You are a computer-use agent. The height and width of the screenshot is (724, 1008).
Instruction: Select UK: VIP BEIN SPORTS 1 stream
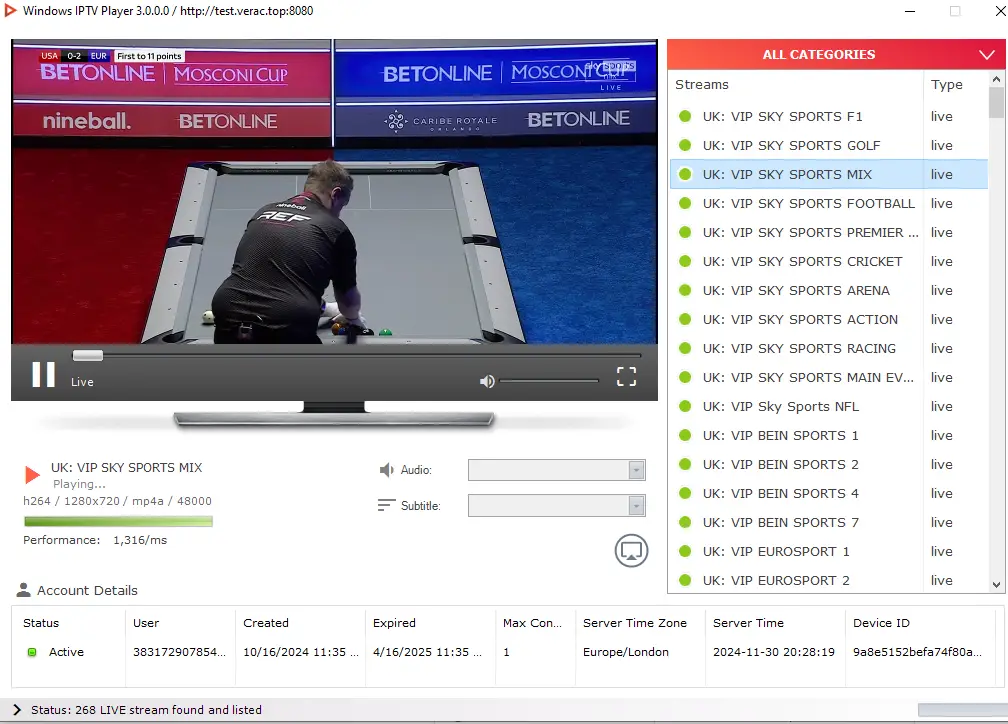(x=829, y=435)
